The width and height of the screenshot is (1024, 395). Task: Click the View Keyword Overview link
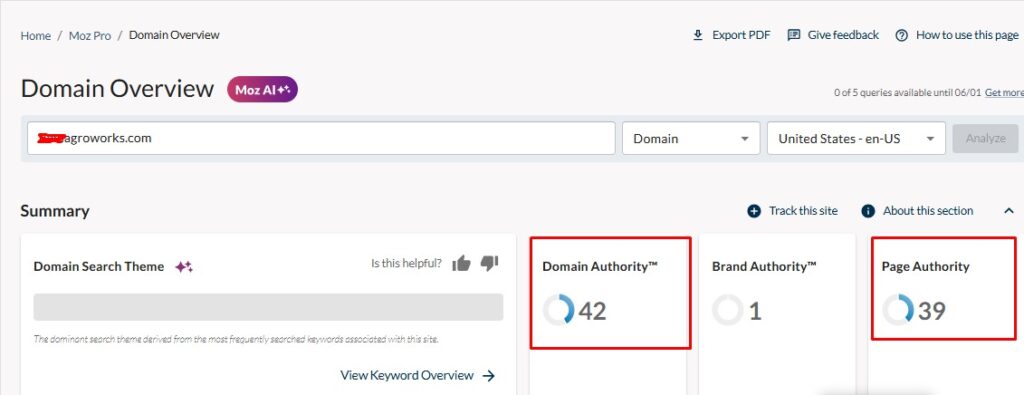pyautogui.click(x=407, y=375)
